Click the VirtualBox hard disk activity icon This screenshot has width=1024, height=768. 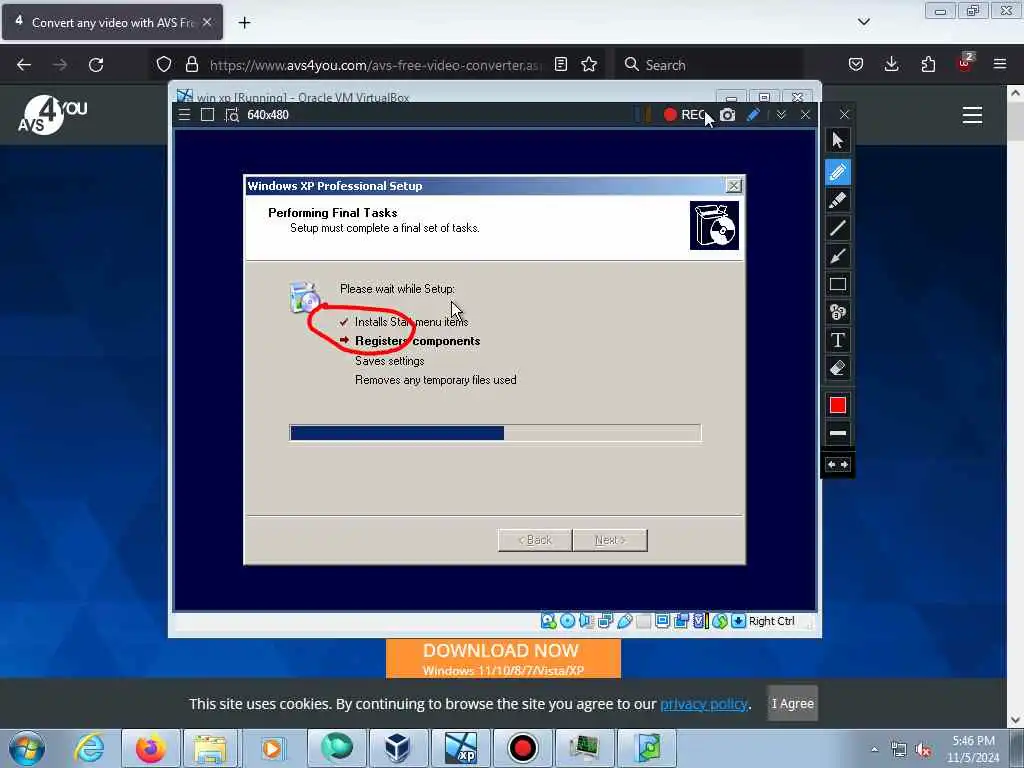pyautogui.click(x=549, y=621)
